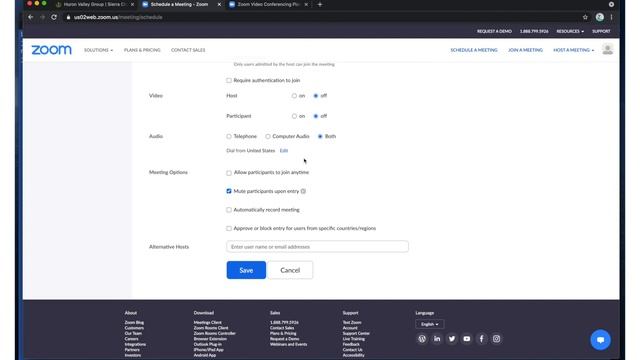Click the lock icon in the address bar
640x360 pixels.
pyautogui.click(x=68, y=17)
